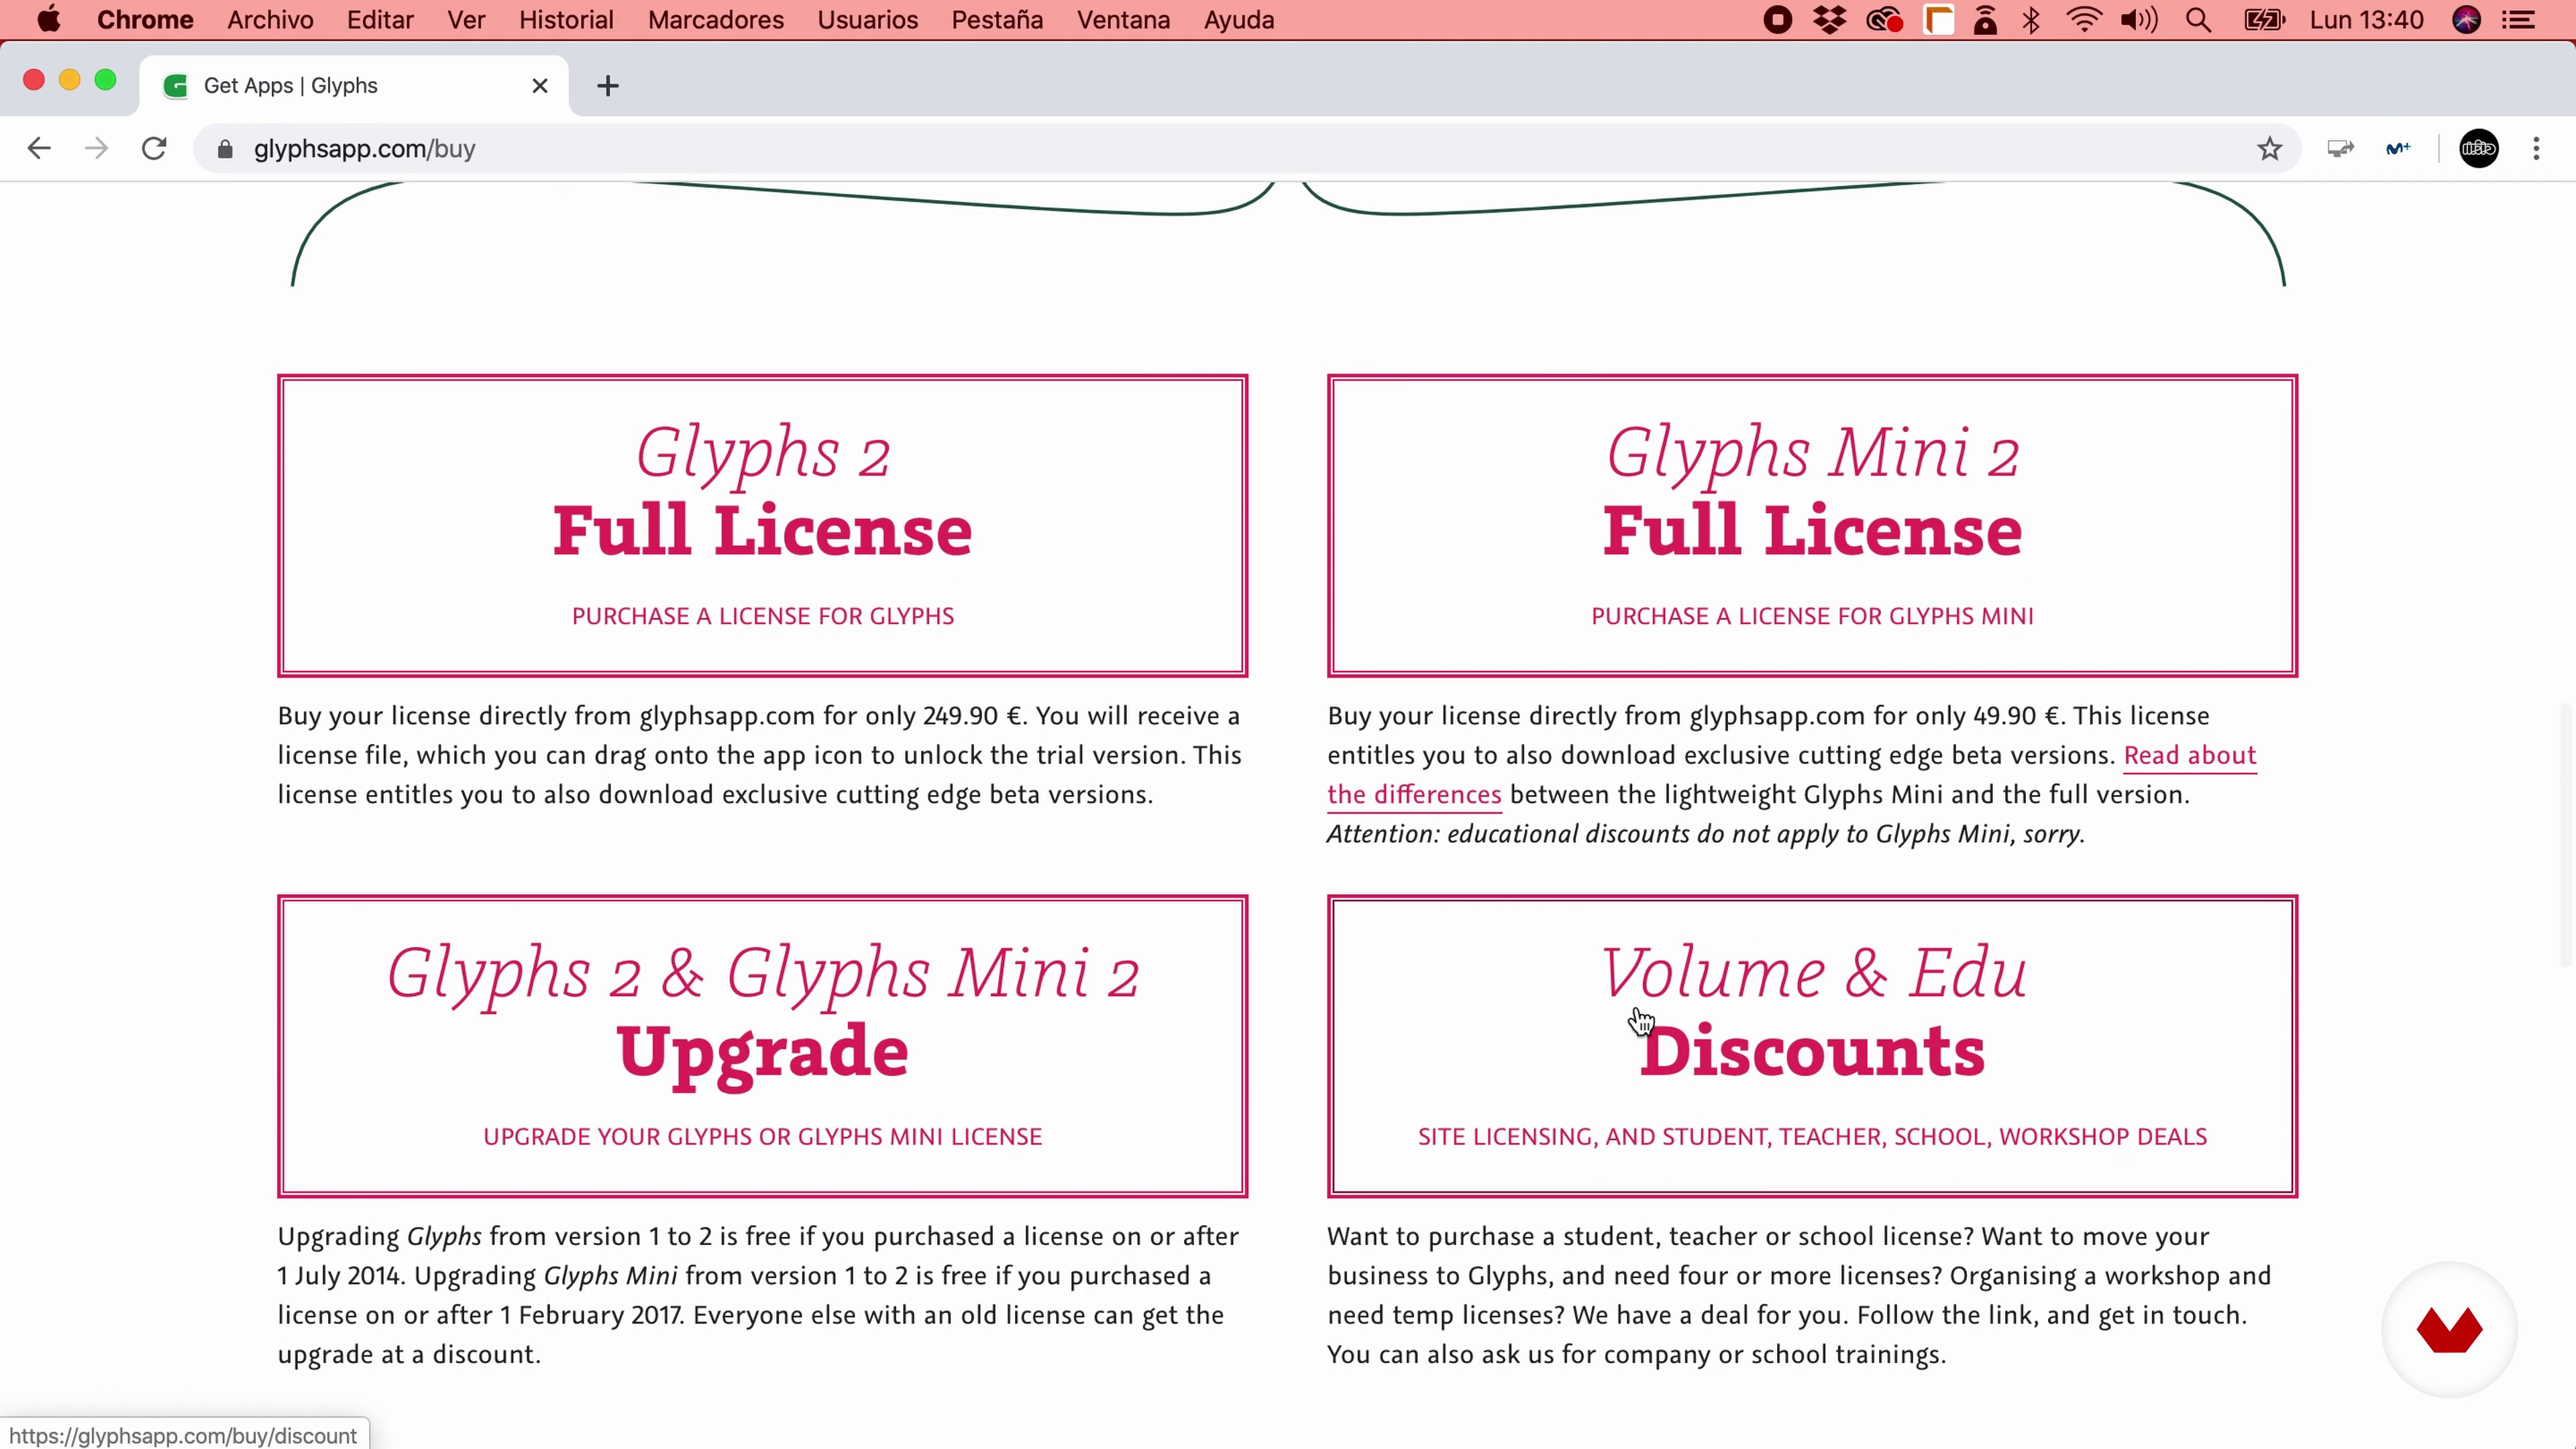Screen dimensions: 2576x1449
Task: Open the Glyphs 2 & Mini 2 Upgrade box
Action: pyautogui.click(x=762, y=1046)
